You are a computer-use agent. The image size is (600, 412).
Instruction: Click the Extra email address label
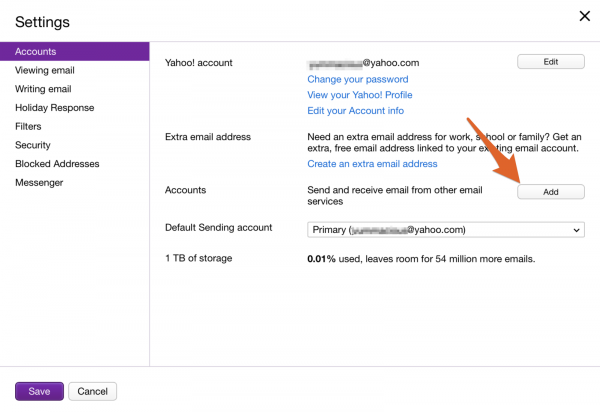(208, 137)
